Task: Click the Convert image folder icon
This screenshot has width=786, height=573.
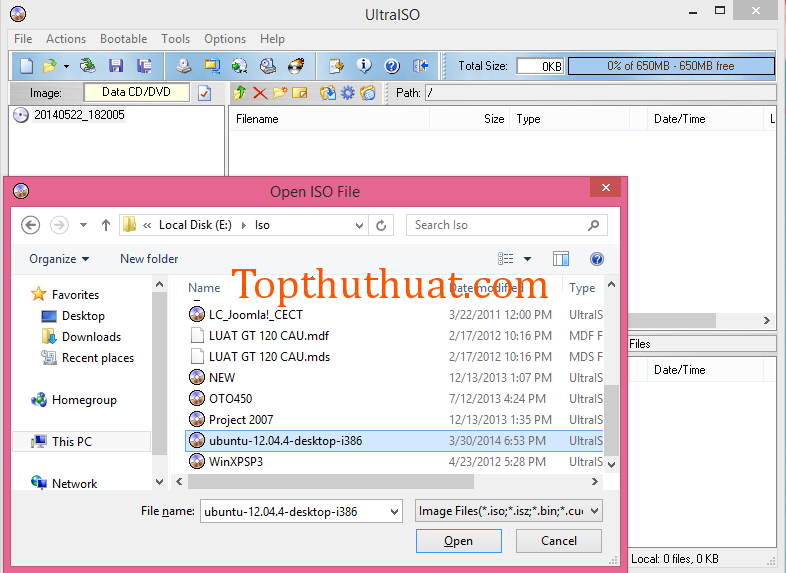Action: pos(212,66)
